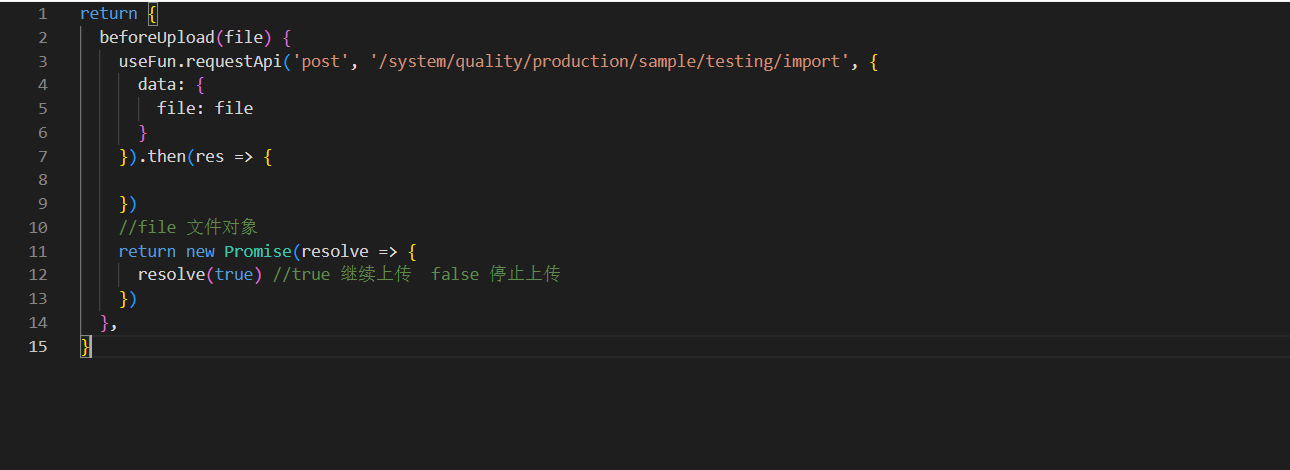Viewport: 1290px width, 470px height.
Task: Click the data property key
Action: 157,85
